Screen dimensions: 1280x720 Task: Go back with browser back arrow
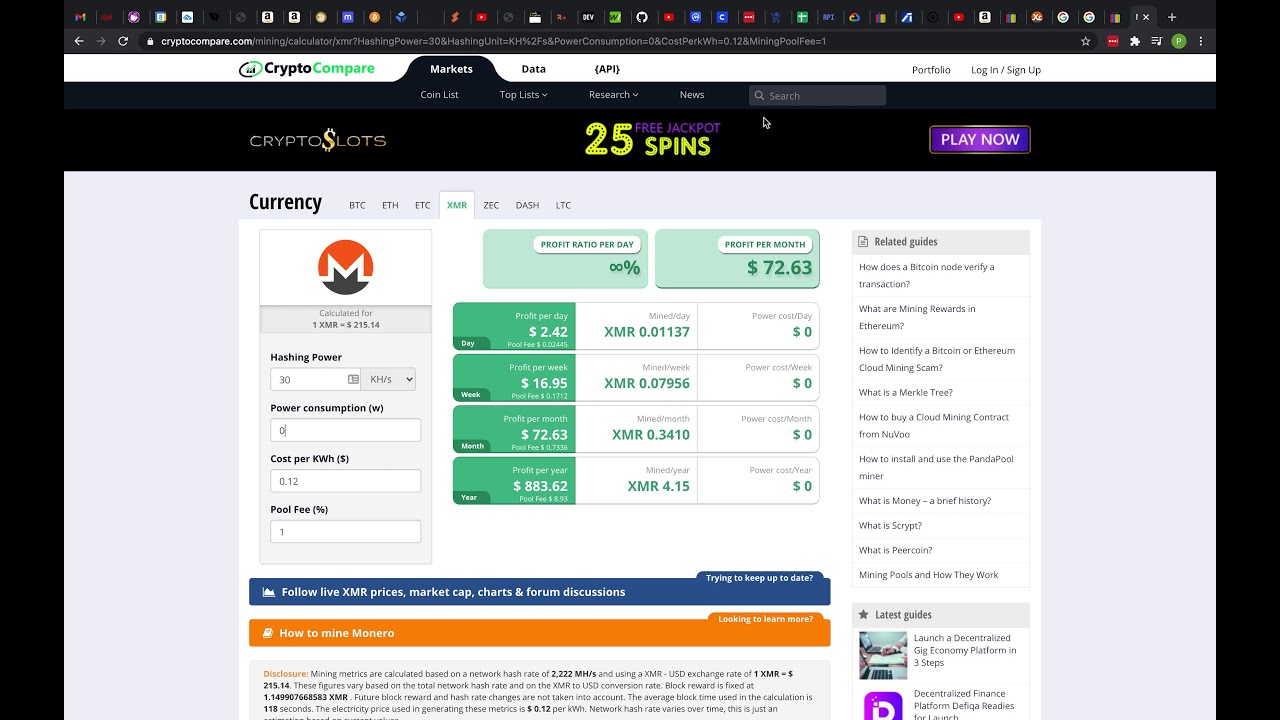pyautogui.click(x=79, y=41)
